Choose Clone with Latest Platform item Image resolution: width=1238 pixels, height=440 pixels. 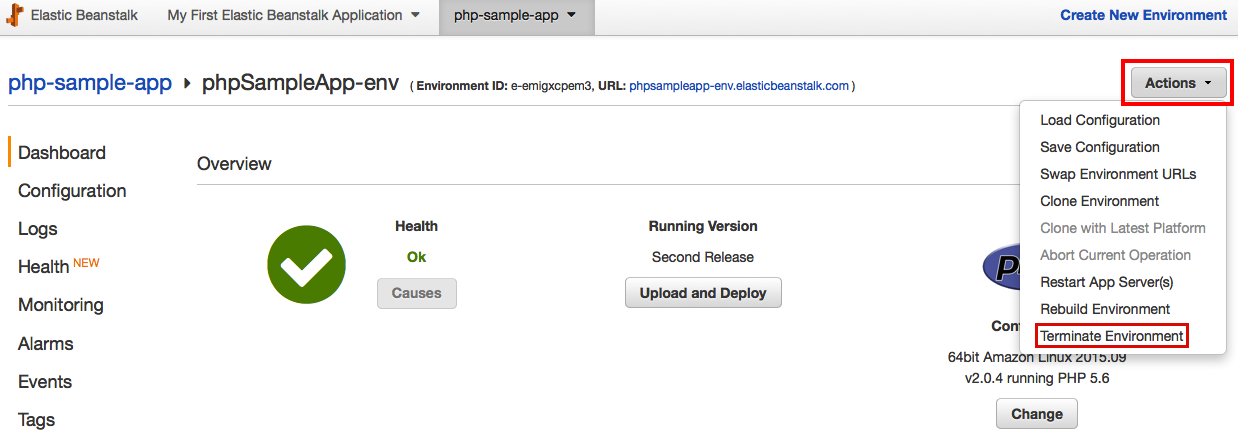click(x=1122, y=228)
